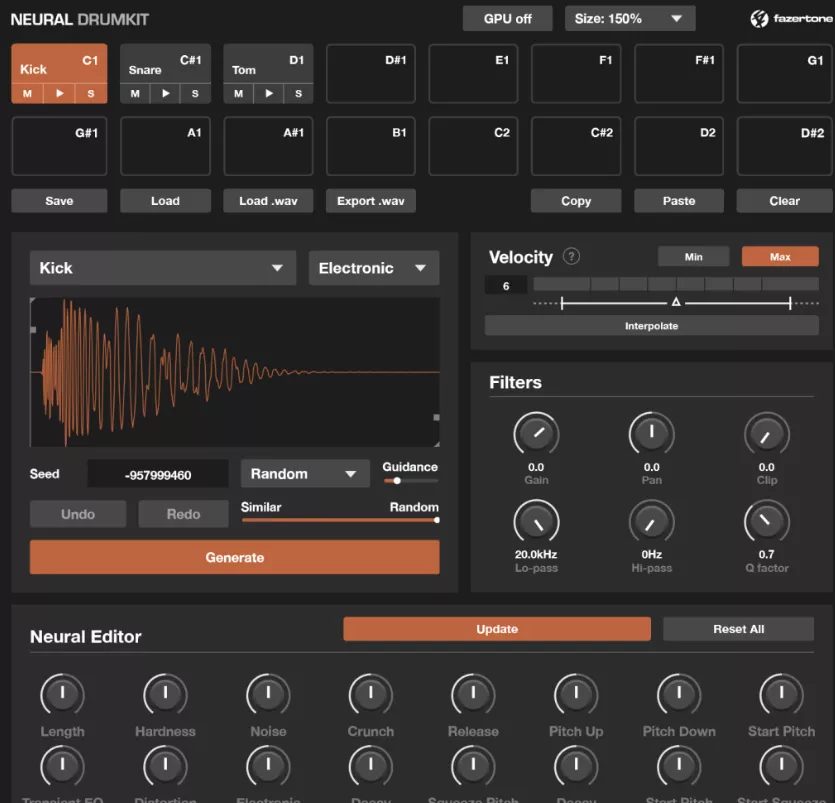Preview the Kick pad with play icon
The width and height of the screenshot is (835, 803).
point(60,94)
